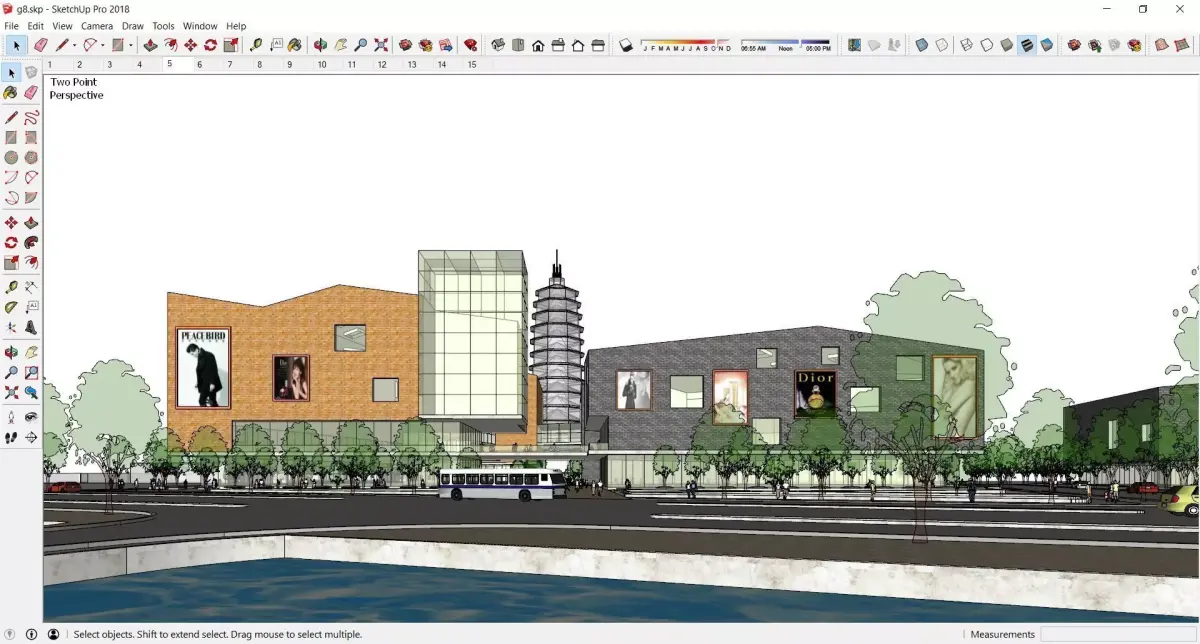
Task: Click the credits icon in status bar
Action: point(32,634)
